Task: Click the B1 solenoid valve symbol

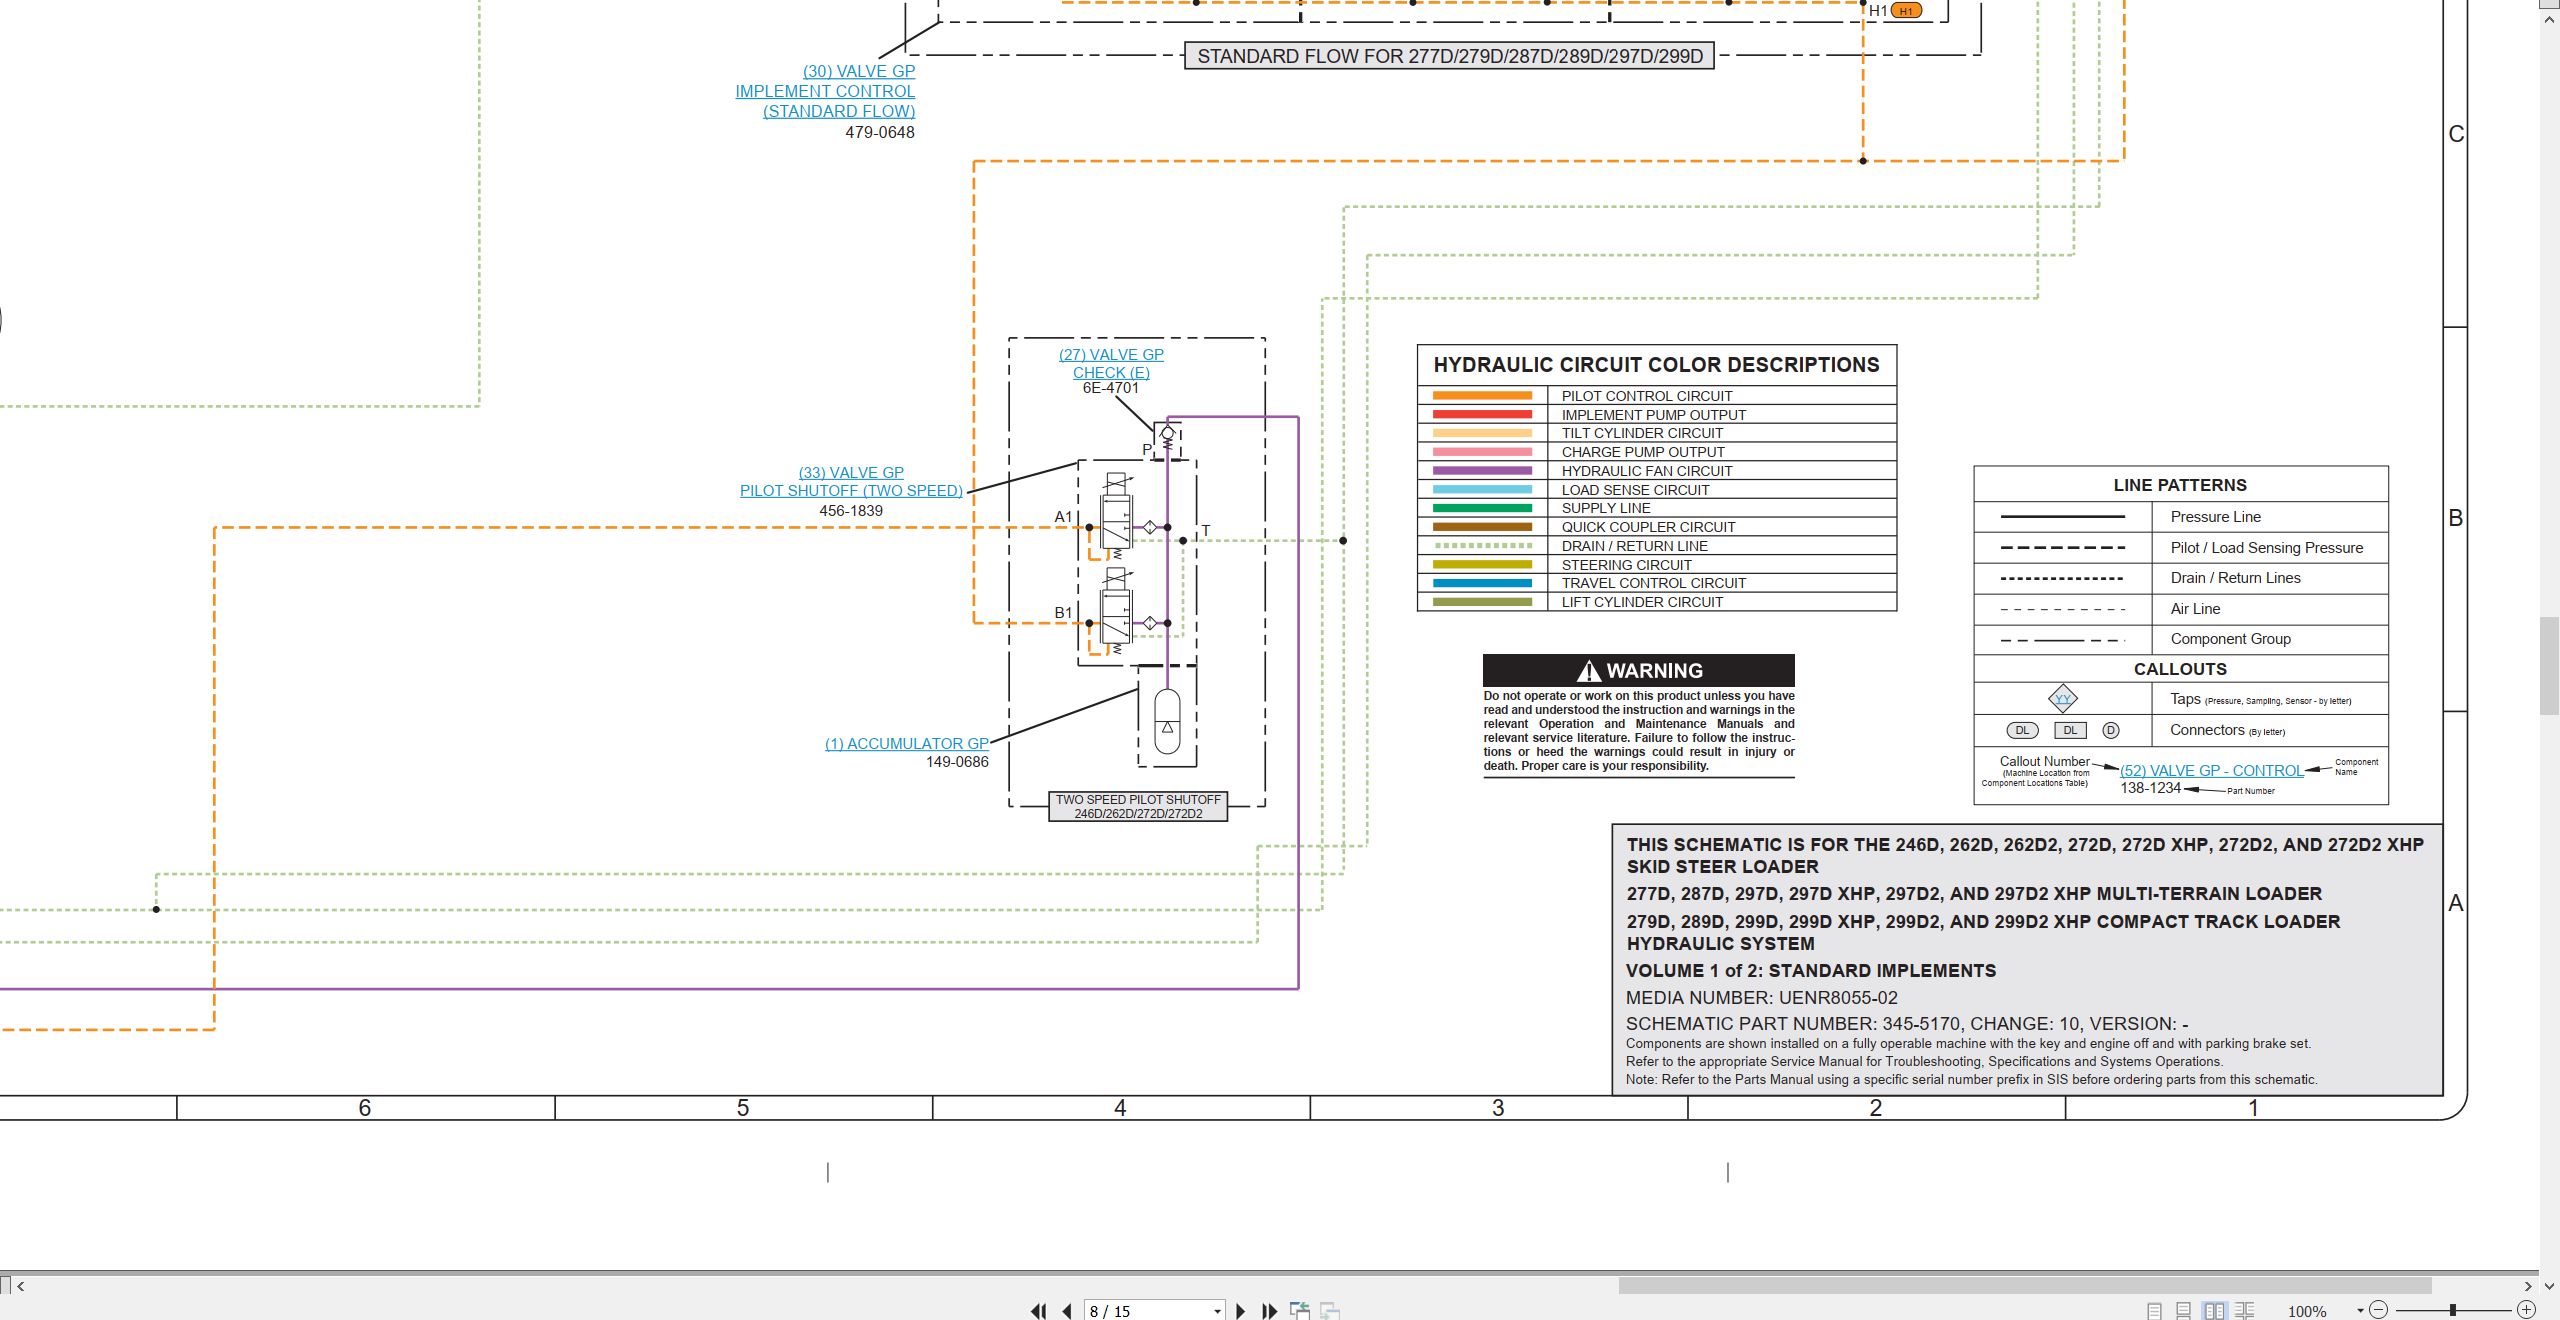Action: pyautogui.click(x=1116, y=611)
